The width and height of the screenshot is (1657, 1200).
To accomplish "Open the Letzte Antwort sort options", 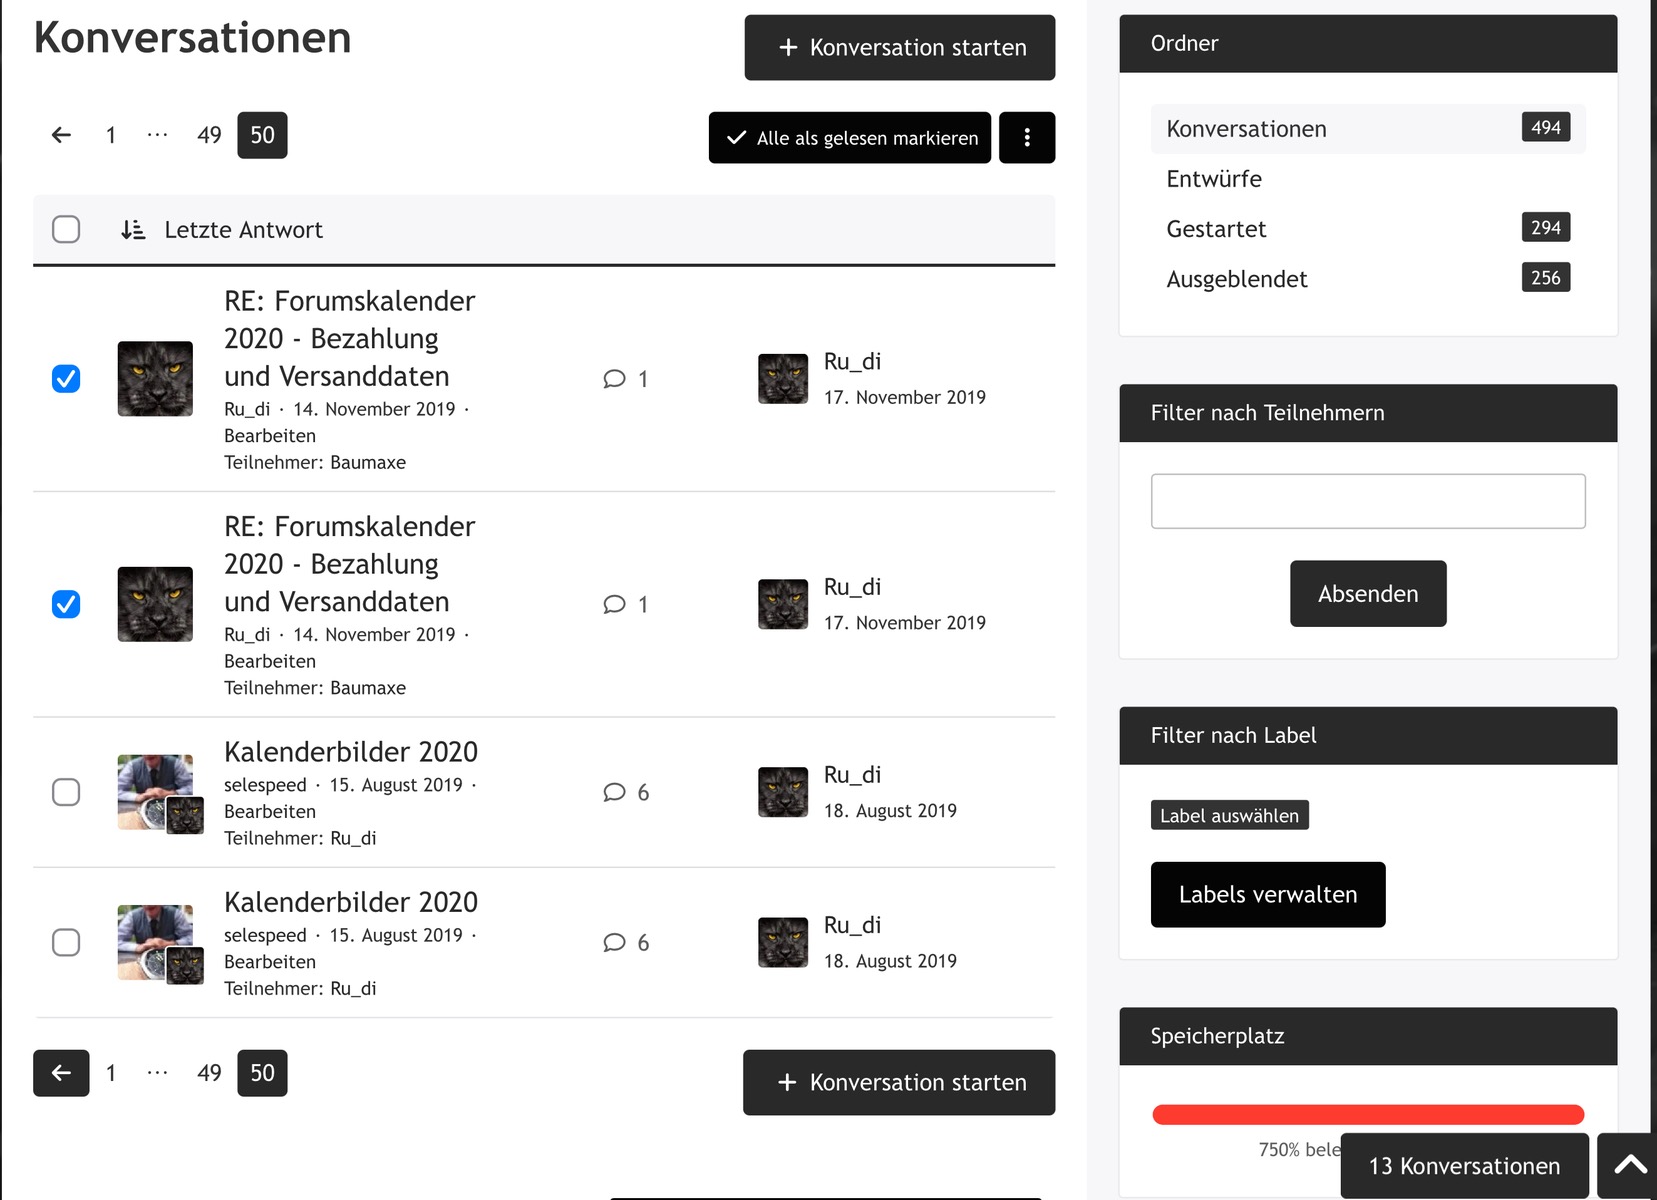I will coord(243,230).
